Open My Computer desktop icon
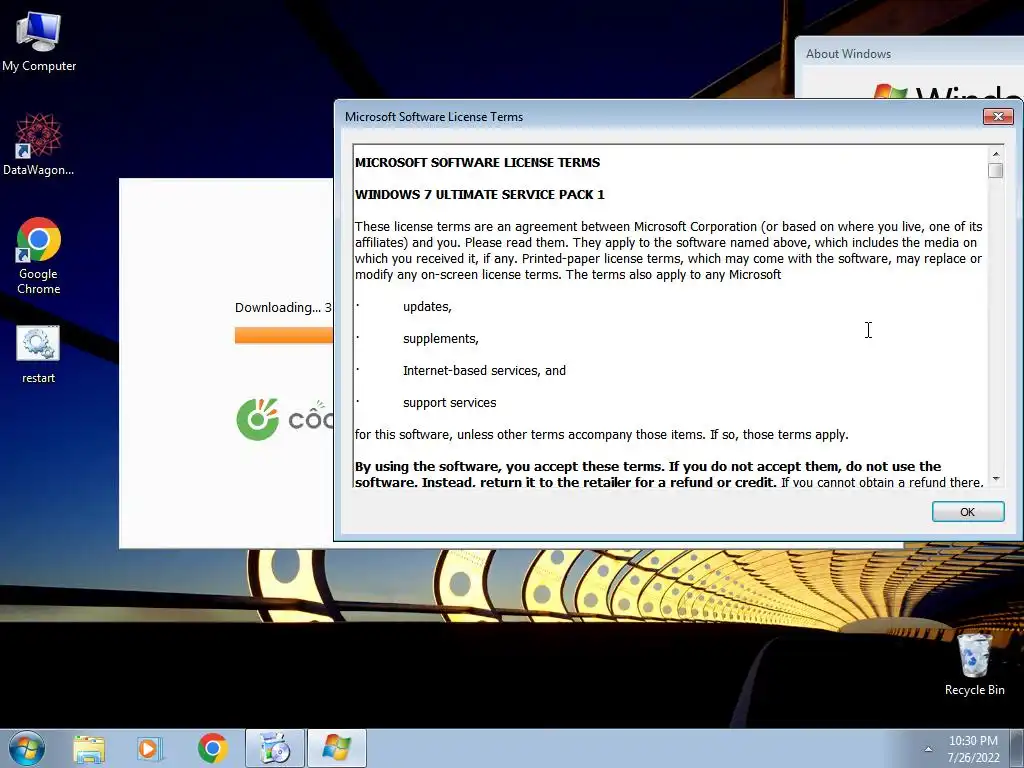This screenshot has width=1024, height=768. pyautogui.click(x=39, y=40)
